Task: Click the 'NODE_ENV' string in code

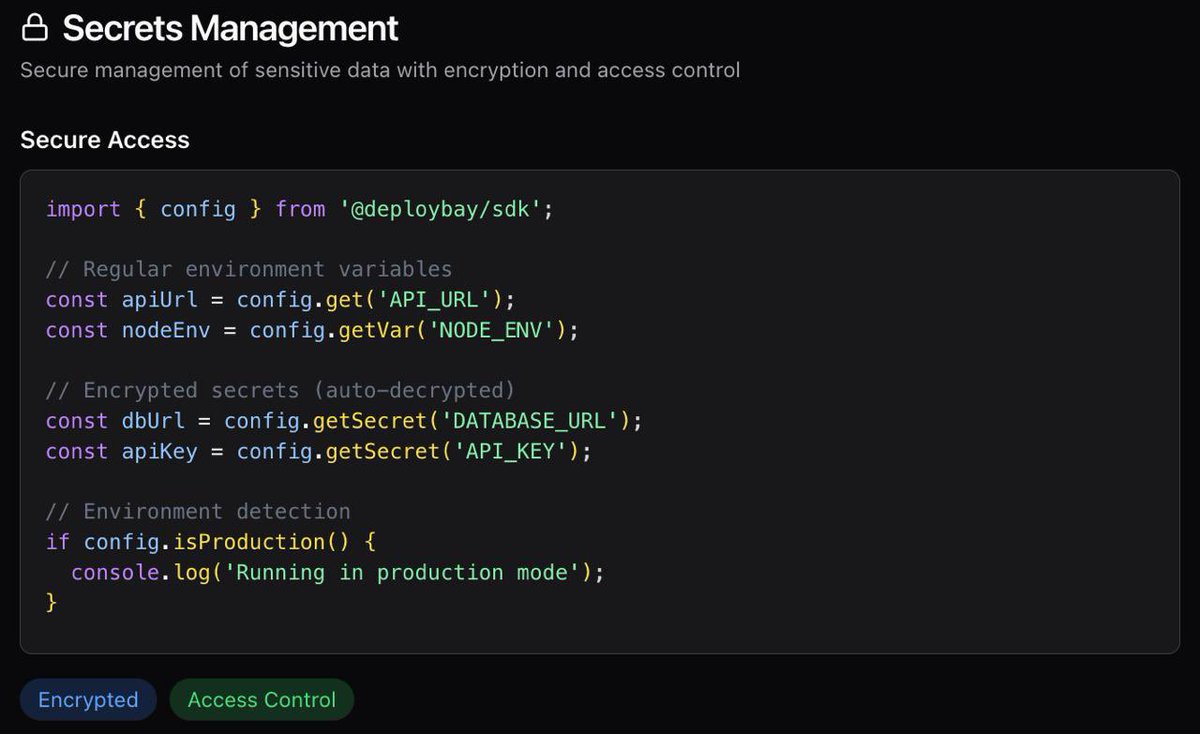Action: coord(491,330)
